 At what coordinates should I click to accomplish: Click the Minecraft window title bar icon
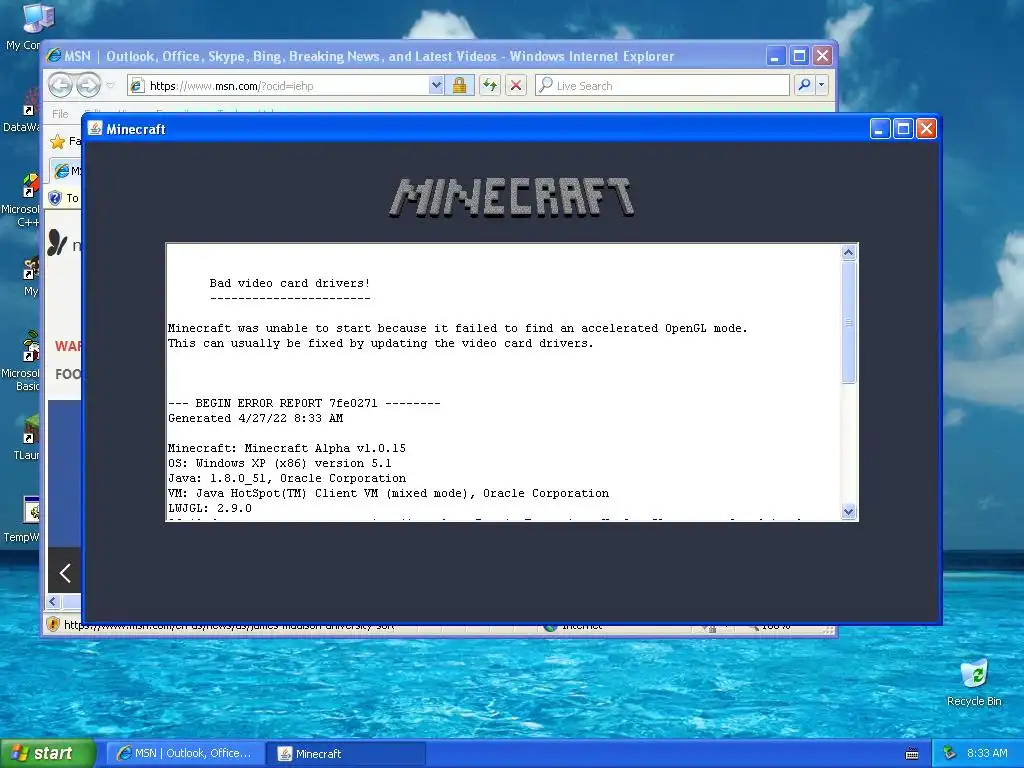pos(95,129)
